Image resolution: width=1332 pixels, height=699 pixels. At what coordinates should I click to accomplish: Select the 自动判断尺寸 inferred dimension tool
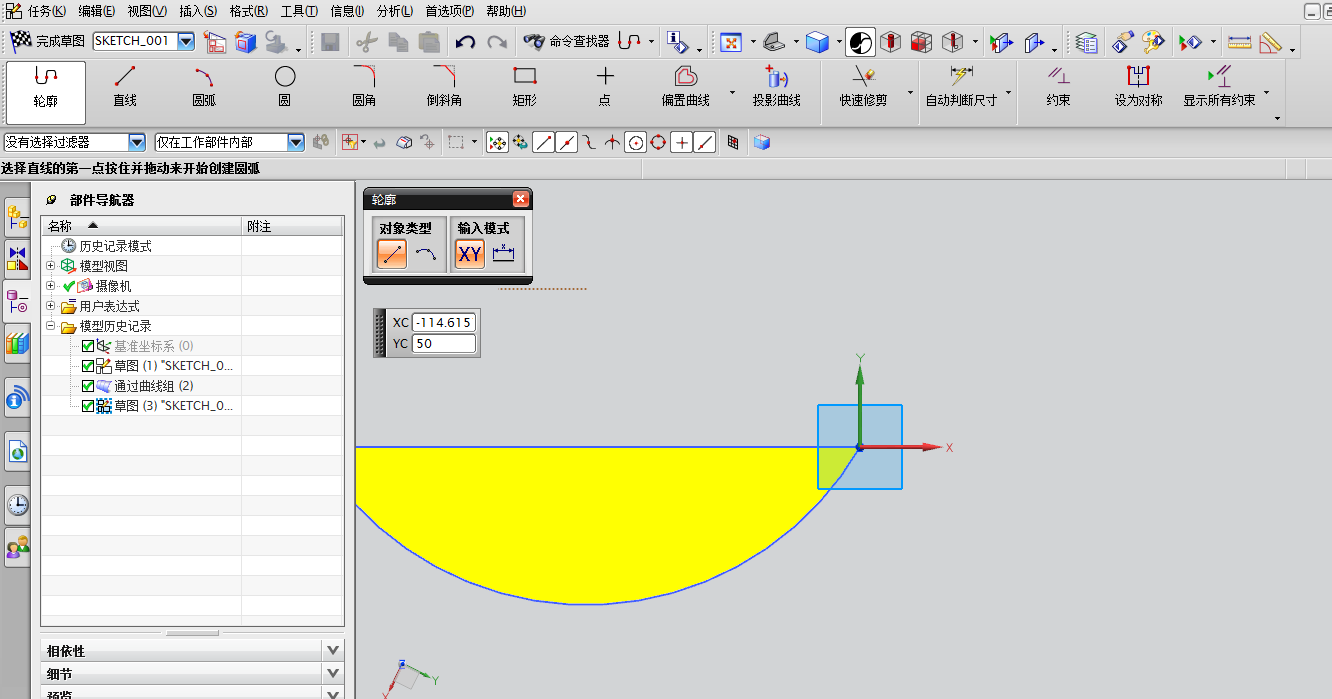pos(961,87)
